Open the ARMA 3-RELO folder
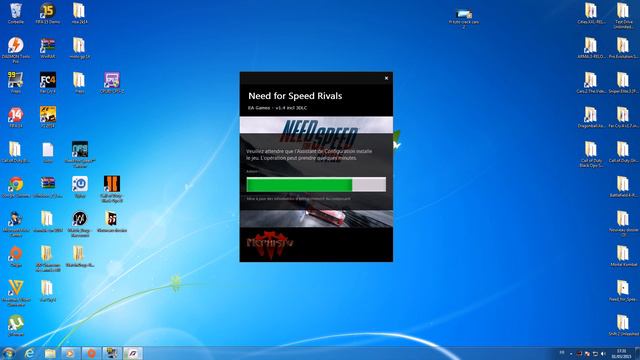Screen dimensions: 640x360 pyautogui.click(x=591, y=48)
